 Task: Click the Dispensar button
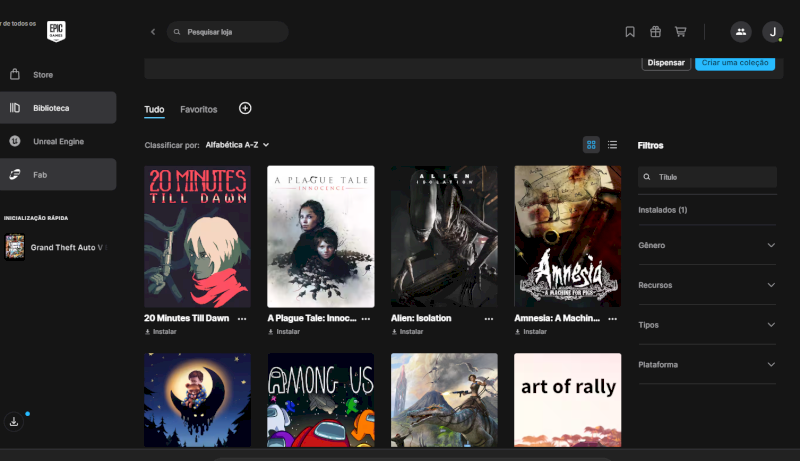pos(666,63)
